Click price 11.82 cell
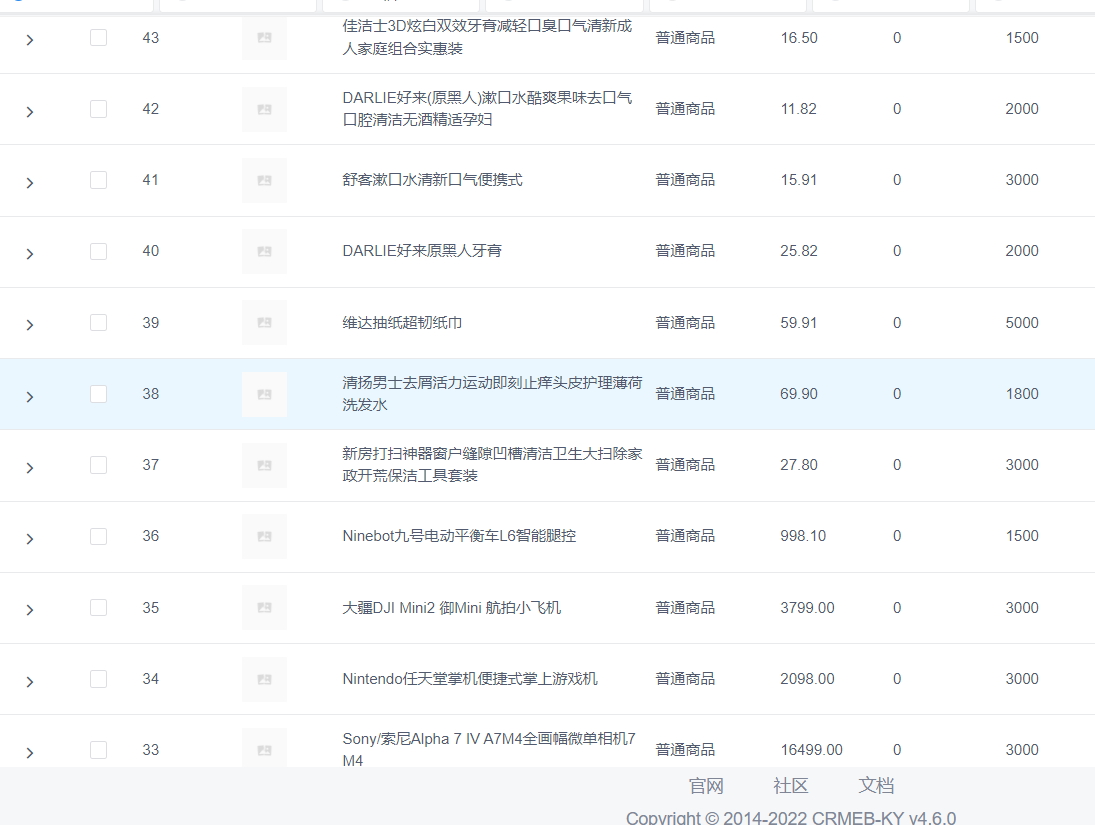The image size is (1095, 825). (x=799, y=109)
